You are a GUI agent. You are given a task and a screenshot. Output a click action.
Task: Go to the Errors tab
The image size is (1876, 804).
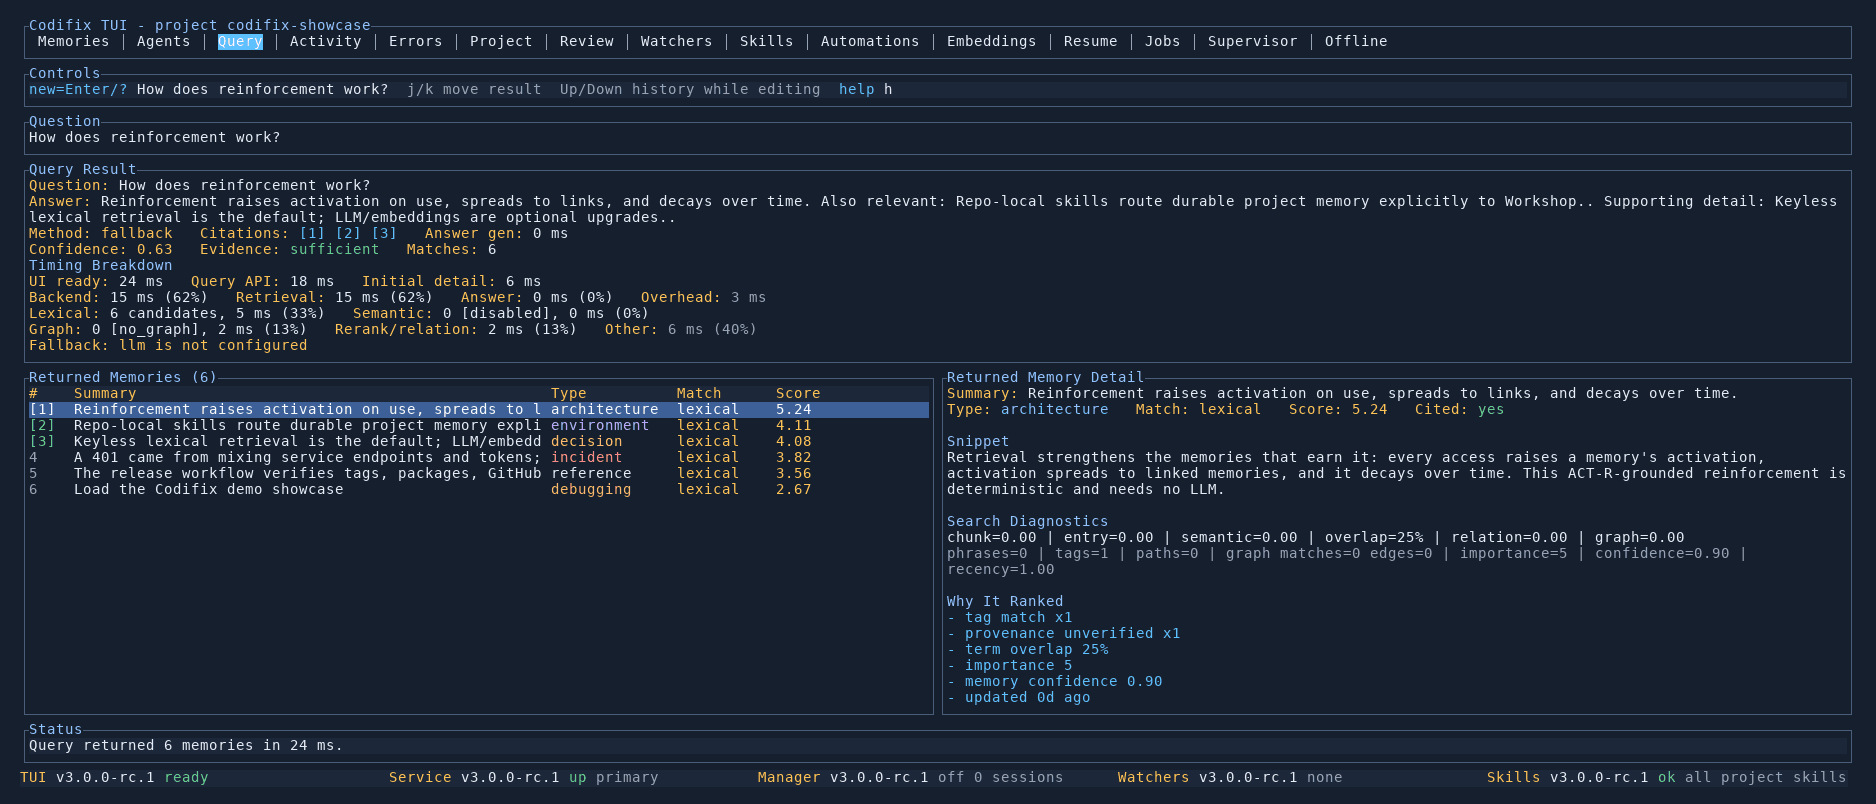point(415,41)
